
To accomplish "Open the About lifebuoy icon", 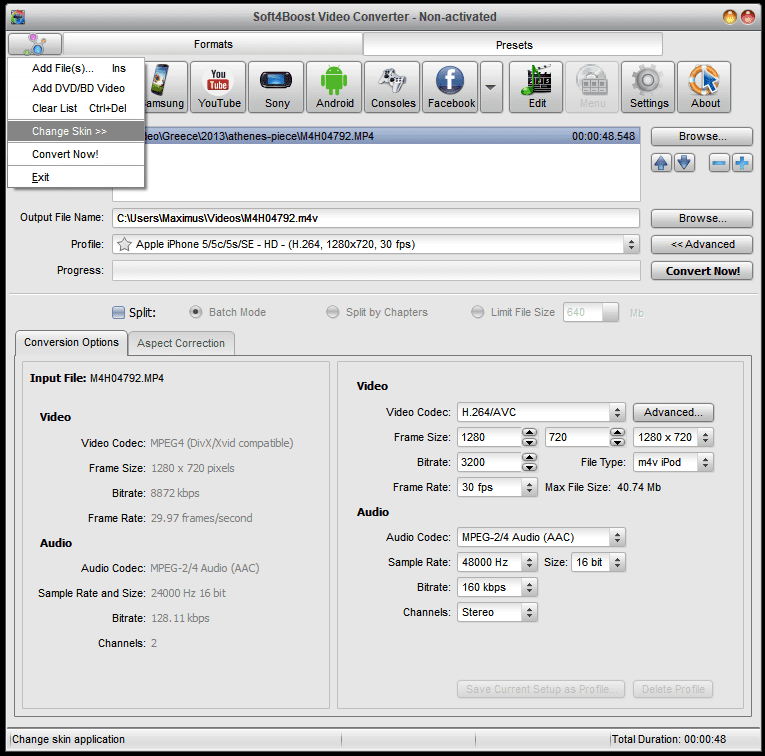I will pos(704,87).
